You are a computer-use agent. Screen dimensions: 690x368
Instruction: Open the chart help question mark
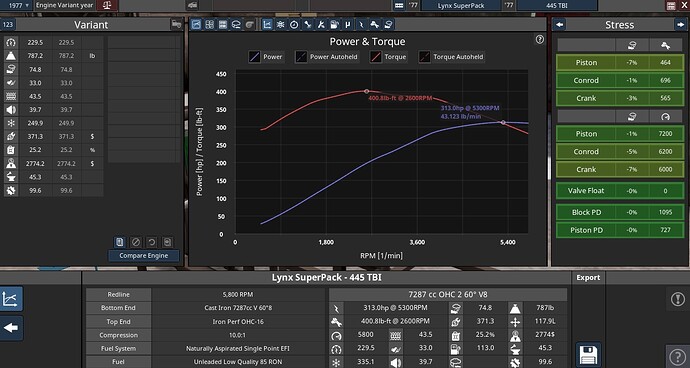tap(540, 40)
